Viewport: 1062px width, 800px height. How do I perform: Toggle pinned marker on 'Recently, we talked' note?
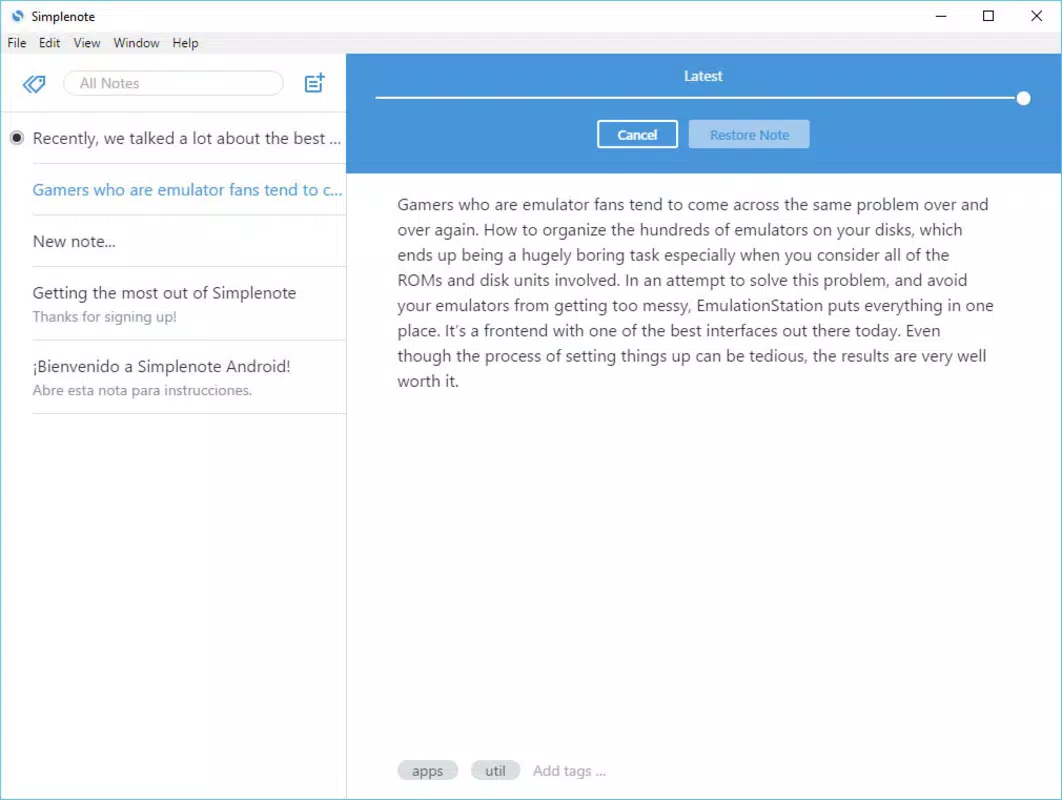point(17,138)
